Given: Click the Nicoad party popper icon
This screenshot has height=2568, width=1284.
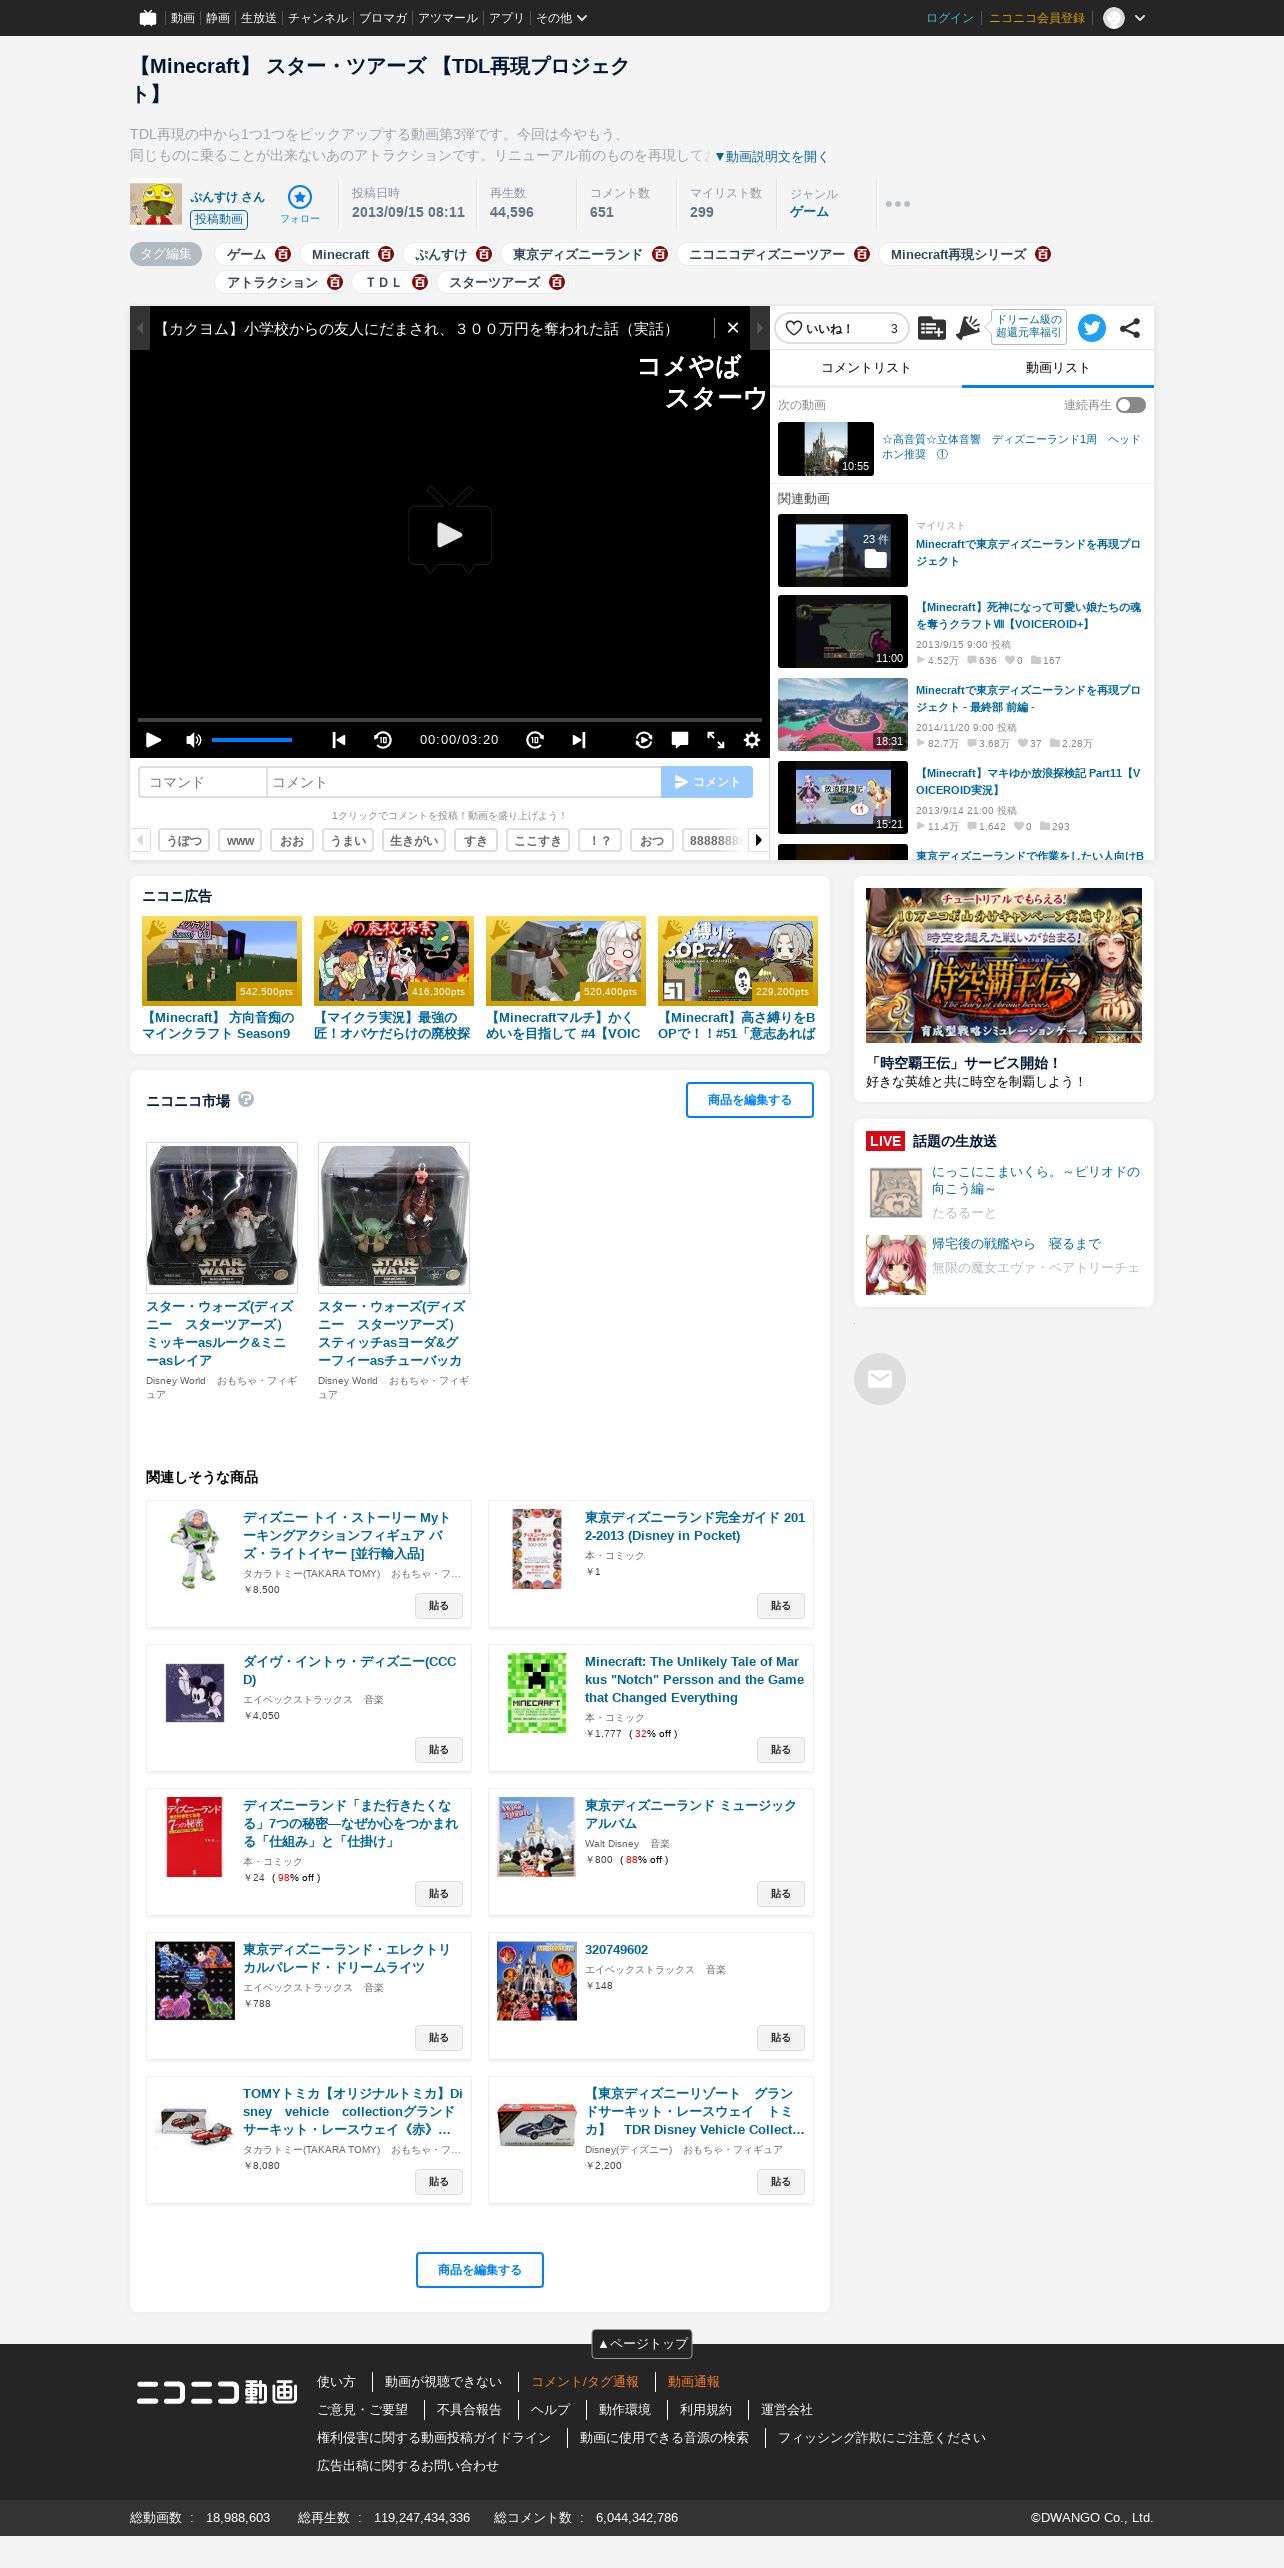Looking at the screenshot, I should [968, 328].
